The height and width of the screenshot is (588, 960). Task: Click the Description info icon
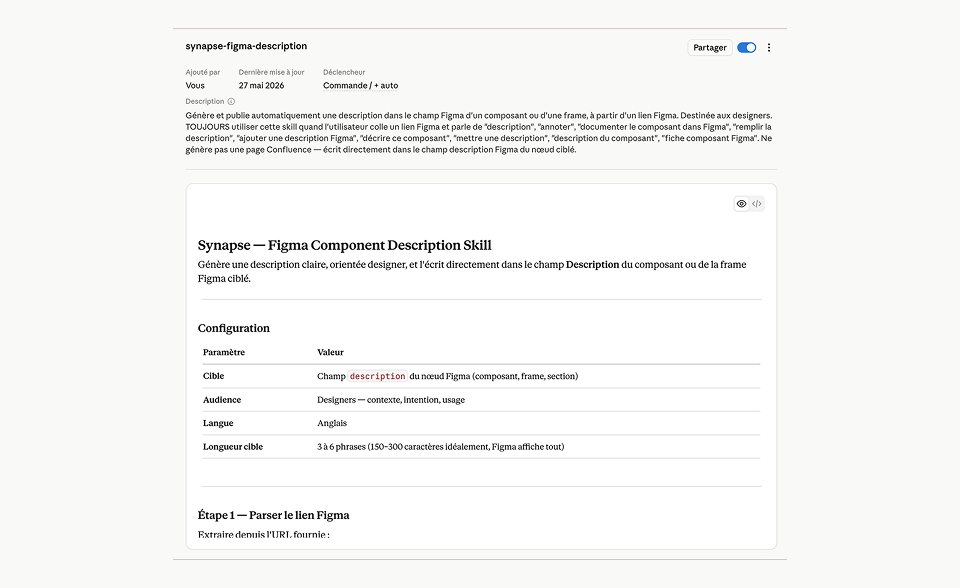pos(231,102)
